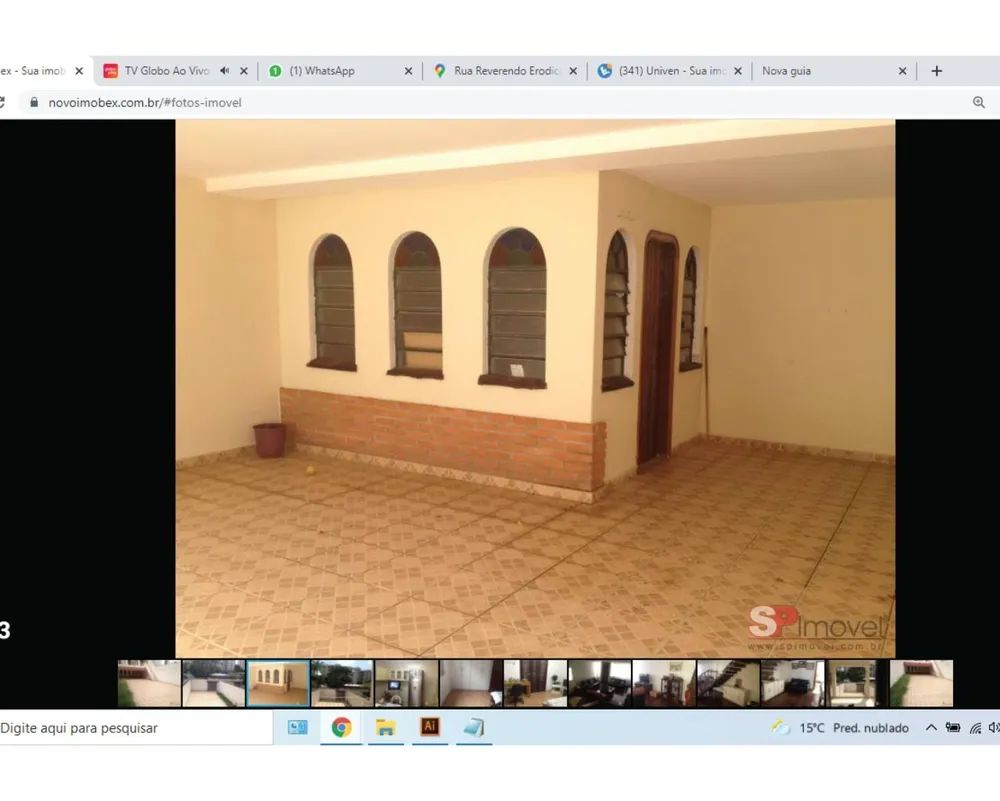Open the balcony doorway thumbnail

pos(857,684)
